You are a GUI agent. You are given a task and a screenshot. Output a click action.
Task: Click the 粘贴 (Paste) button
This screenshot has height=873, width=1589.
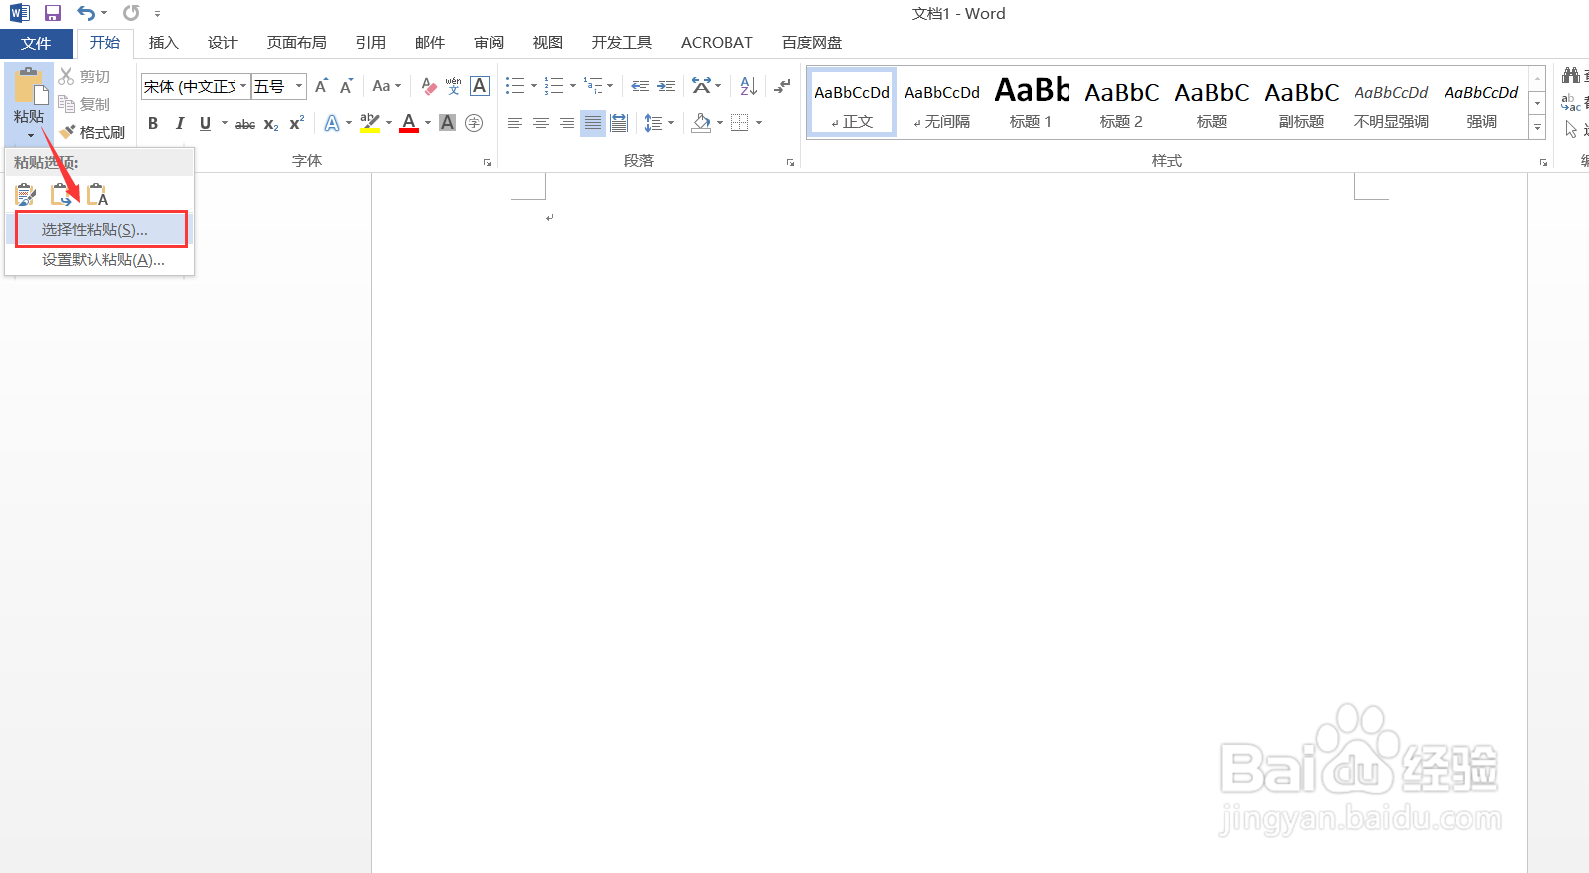(x=29, y=104)
